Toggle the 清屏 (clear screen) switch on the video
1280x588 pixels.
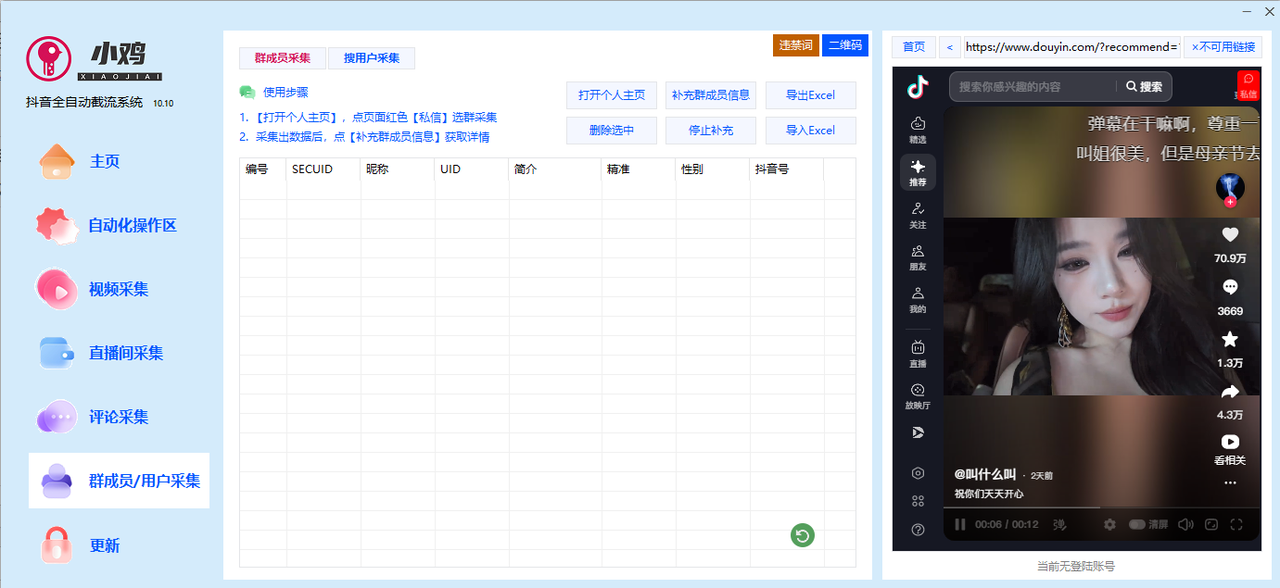1138,524
